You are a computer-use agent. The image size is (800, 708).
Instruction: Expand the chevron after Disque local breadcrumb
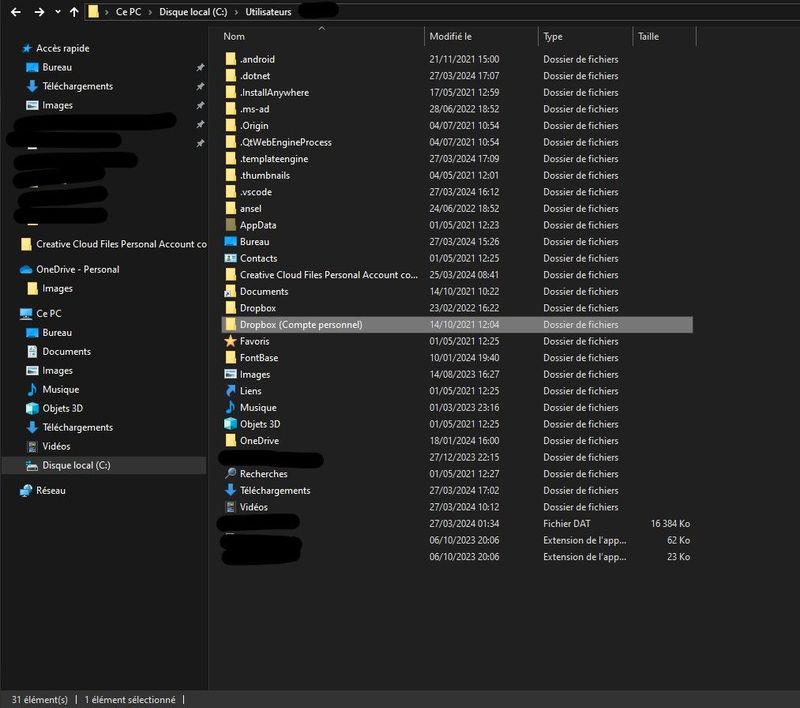coord(236,12)
